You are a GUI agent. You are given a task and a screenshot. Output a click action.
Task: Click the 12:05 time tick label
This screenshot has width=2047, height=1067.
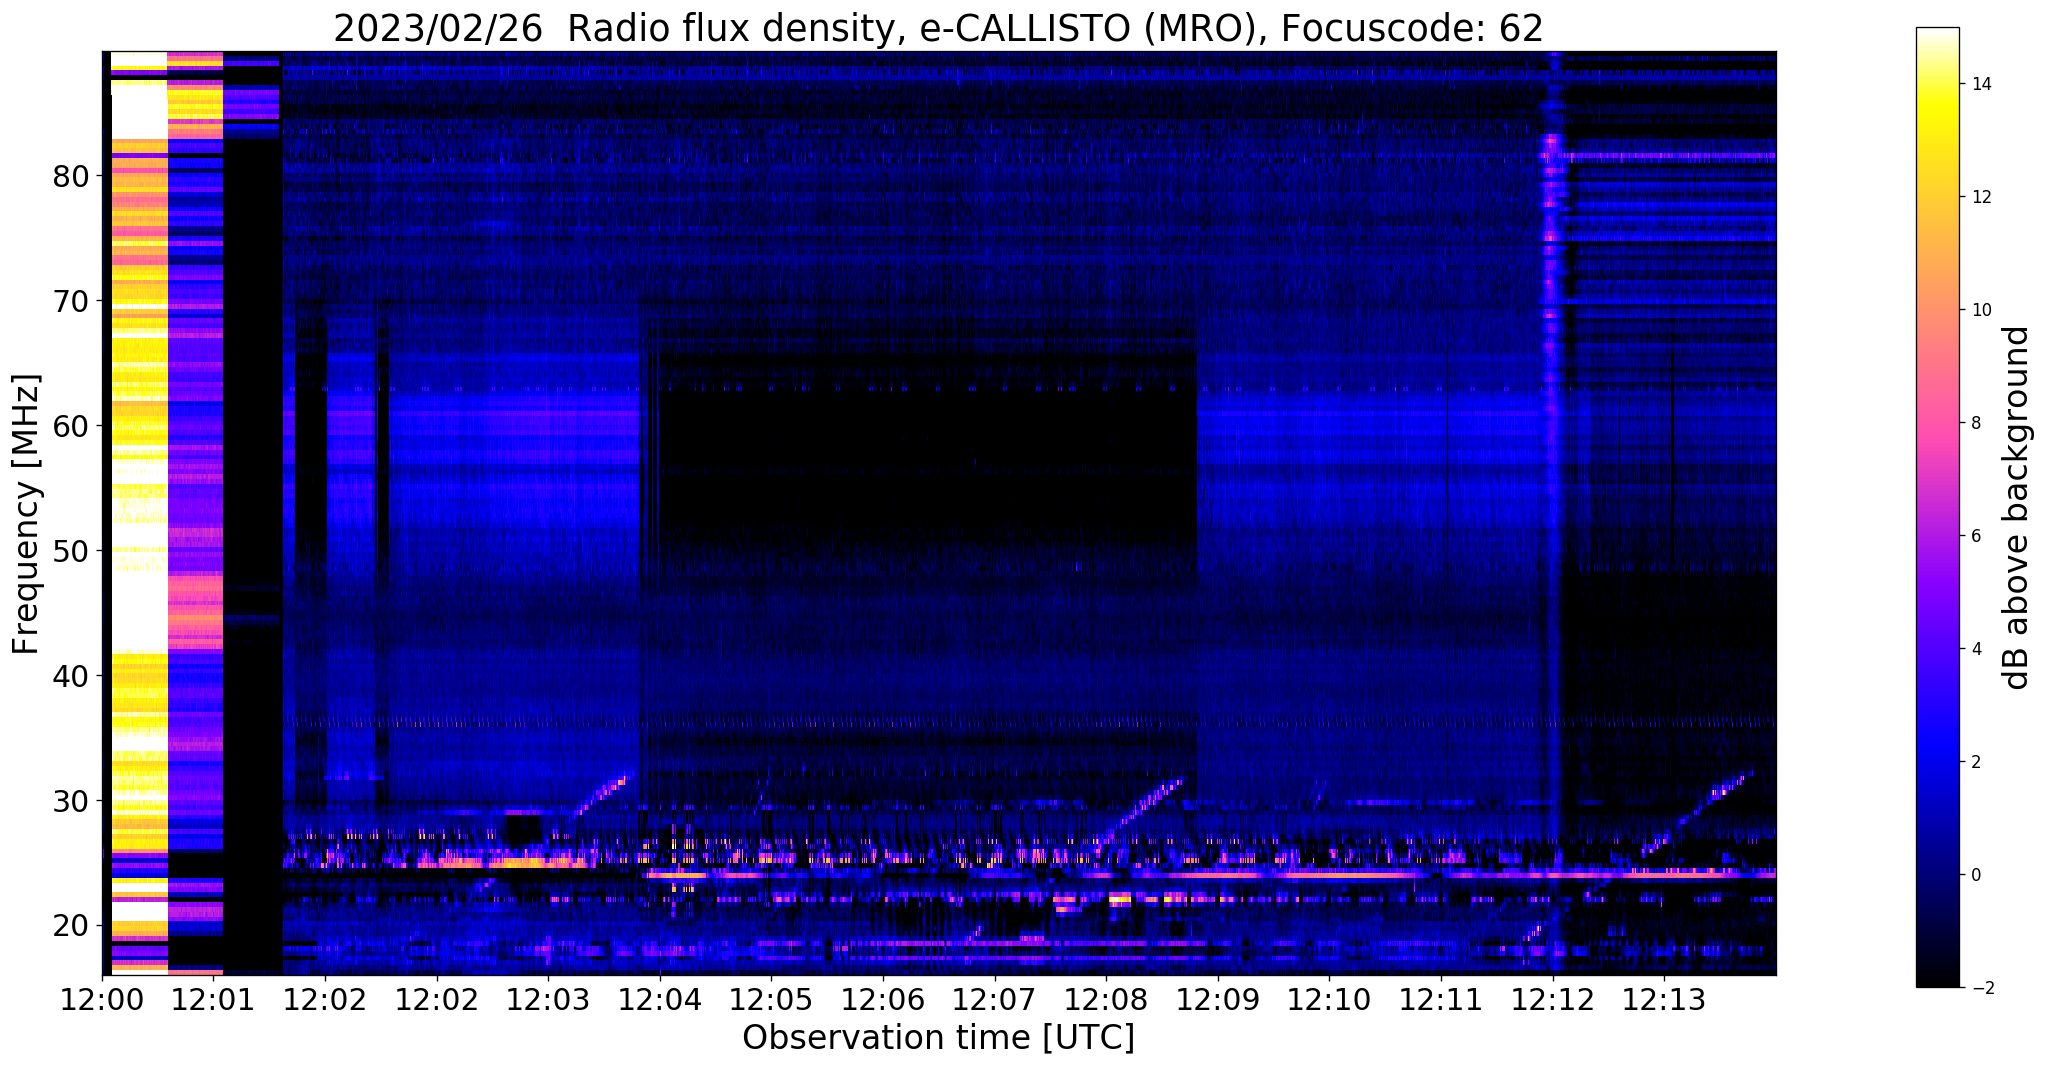771,999
